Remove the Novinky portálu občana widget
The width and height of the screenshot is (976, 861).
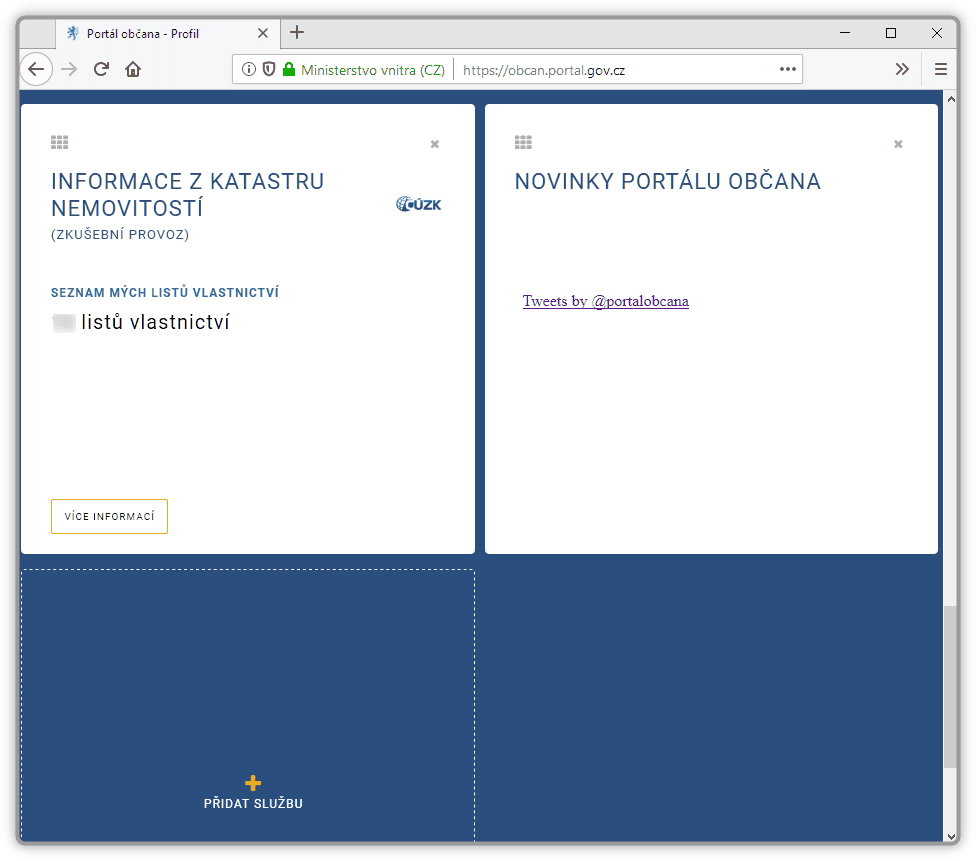(x=898, y=144)
